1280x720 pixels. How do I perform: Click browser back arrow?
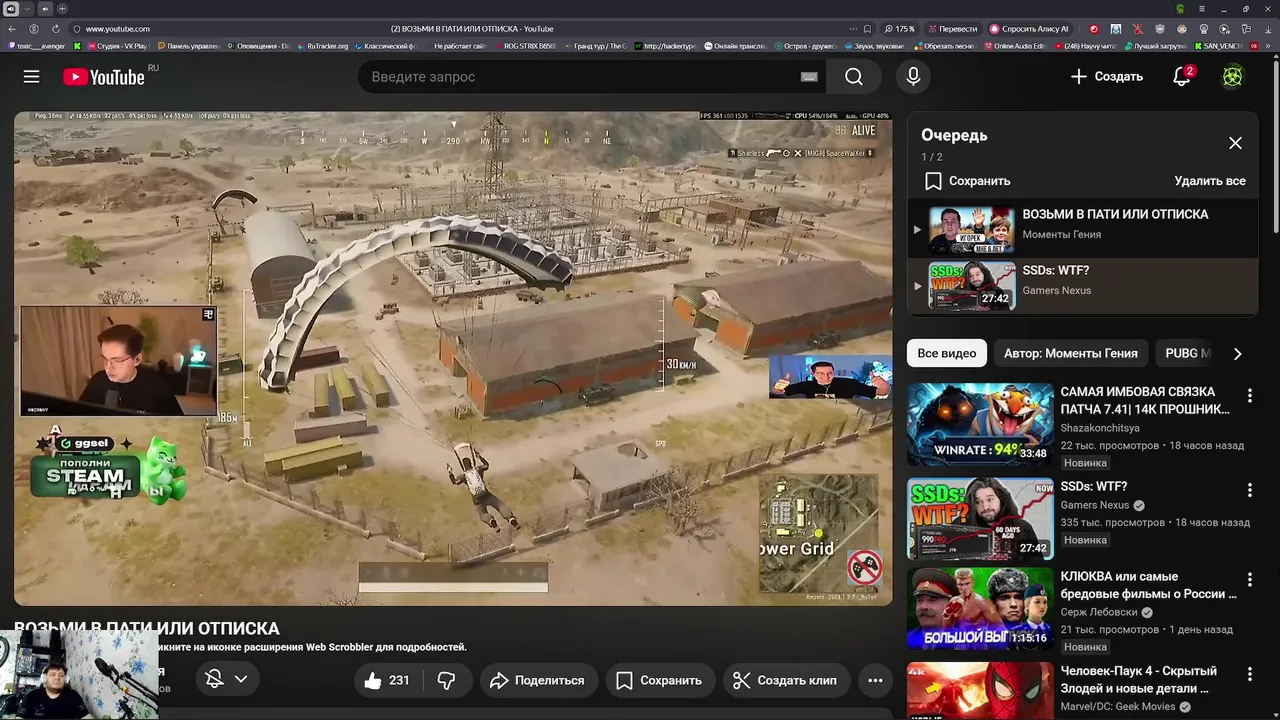point(11,29)
